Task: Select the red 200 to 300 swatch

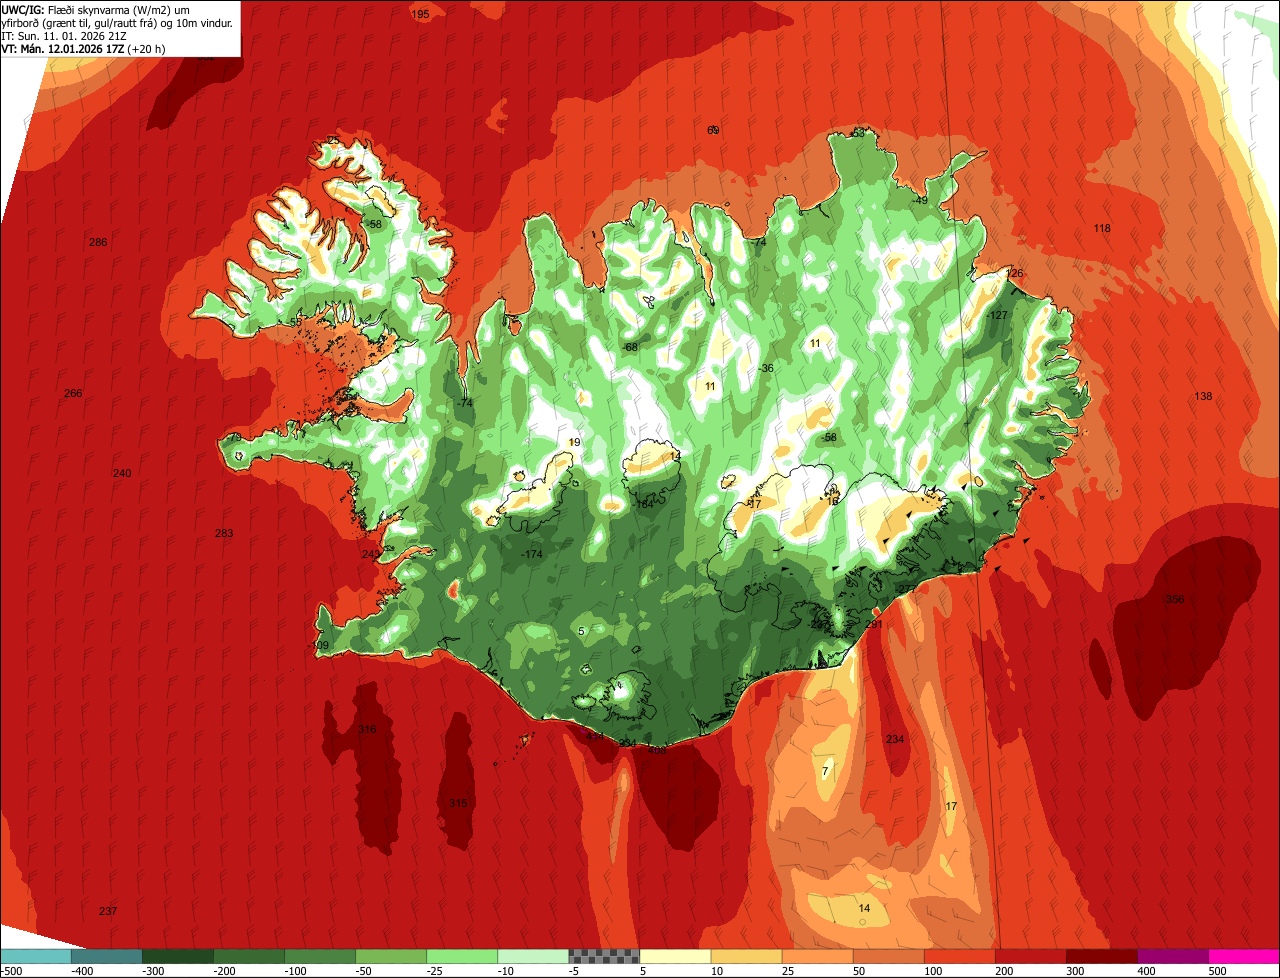Action: (x=1029, y=956)
